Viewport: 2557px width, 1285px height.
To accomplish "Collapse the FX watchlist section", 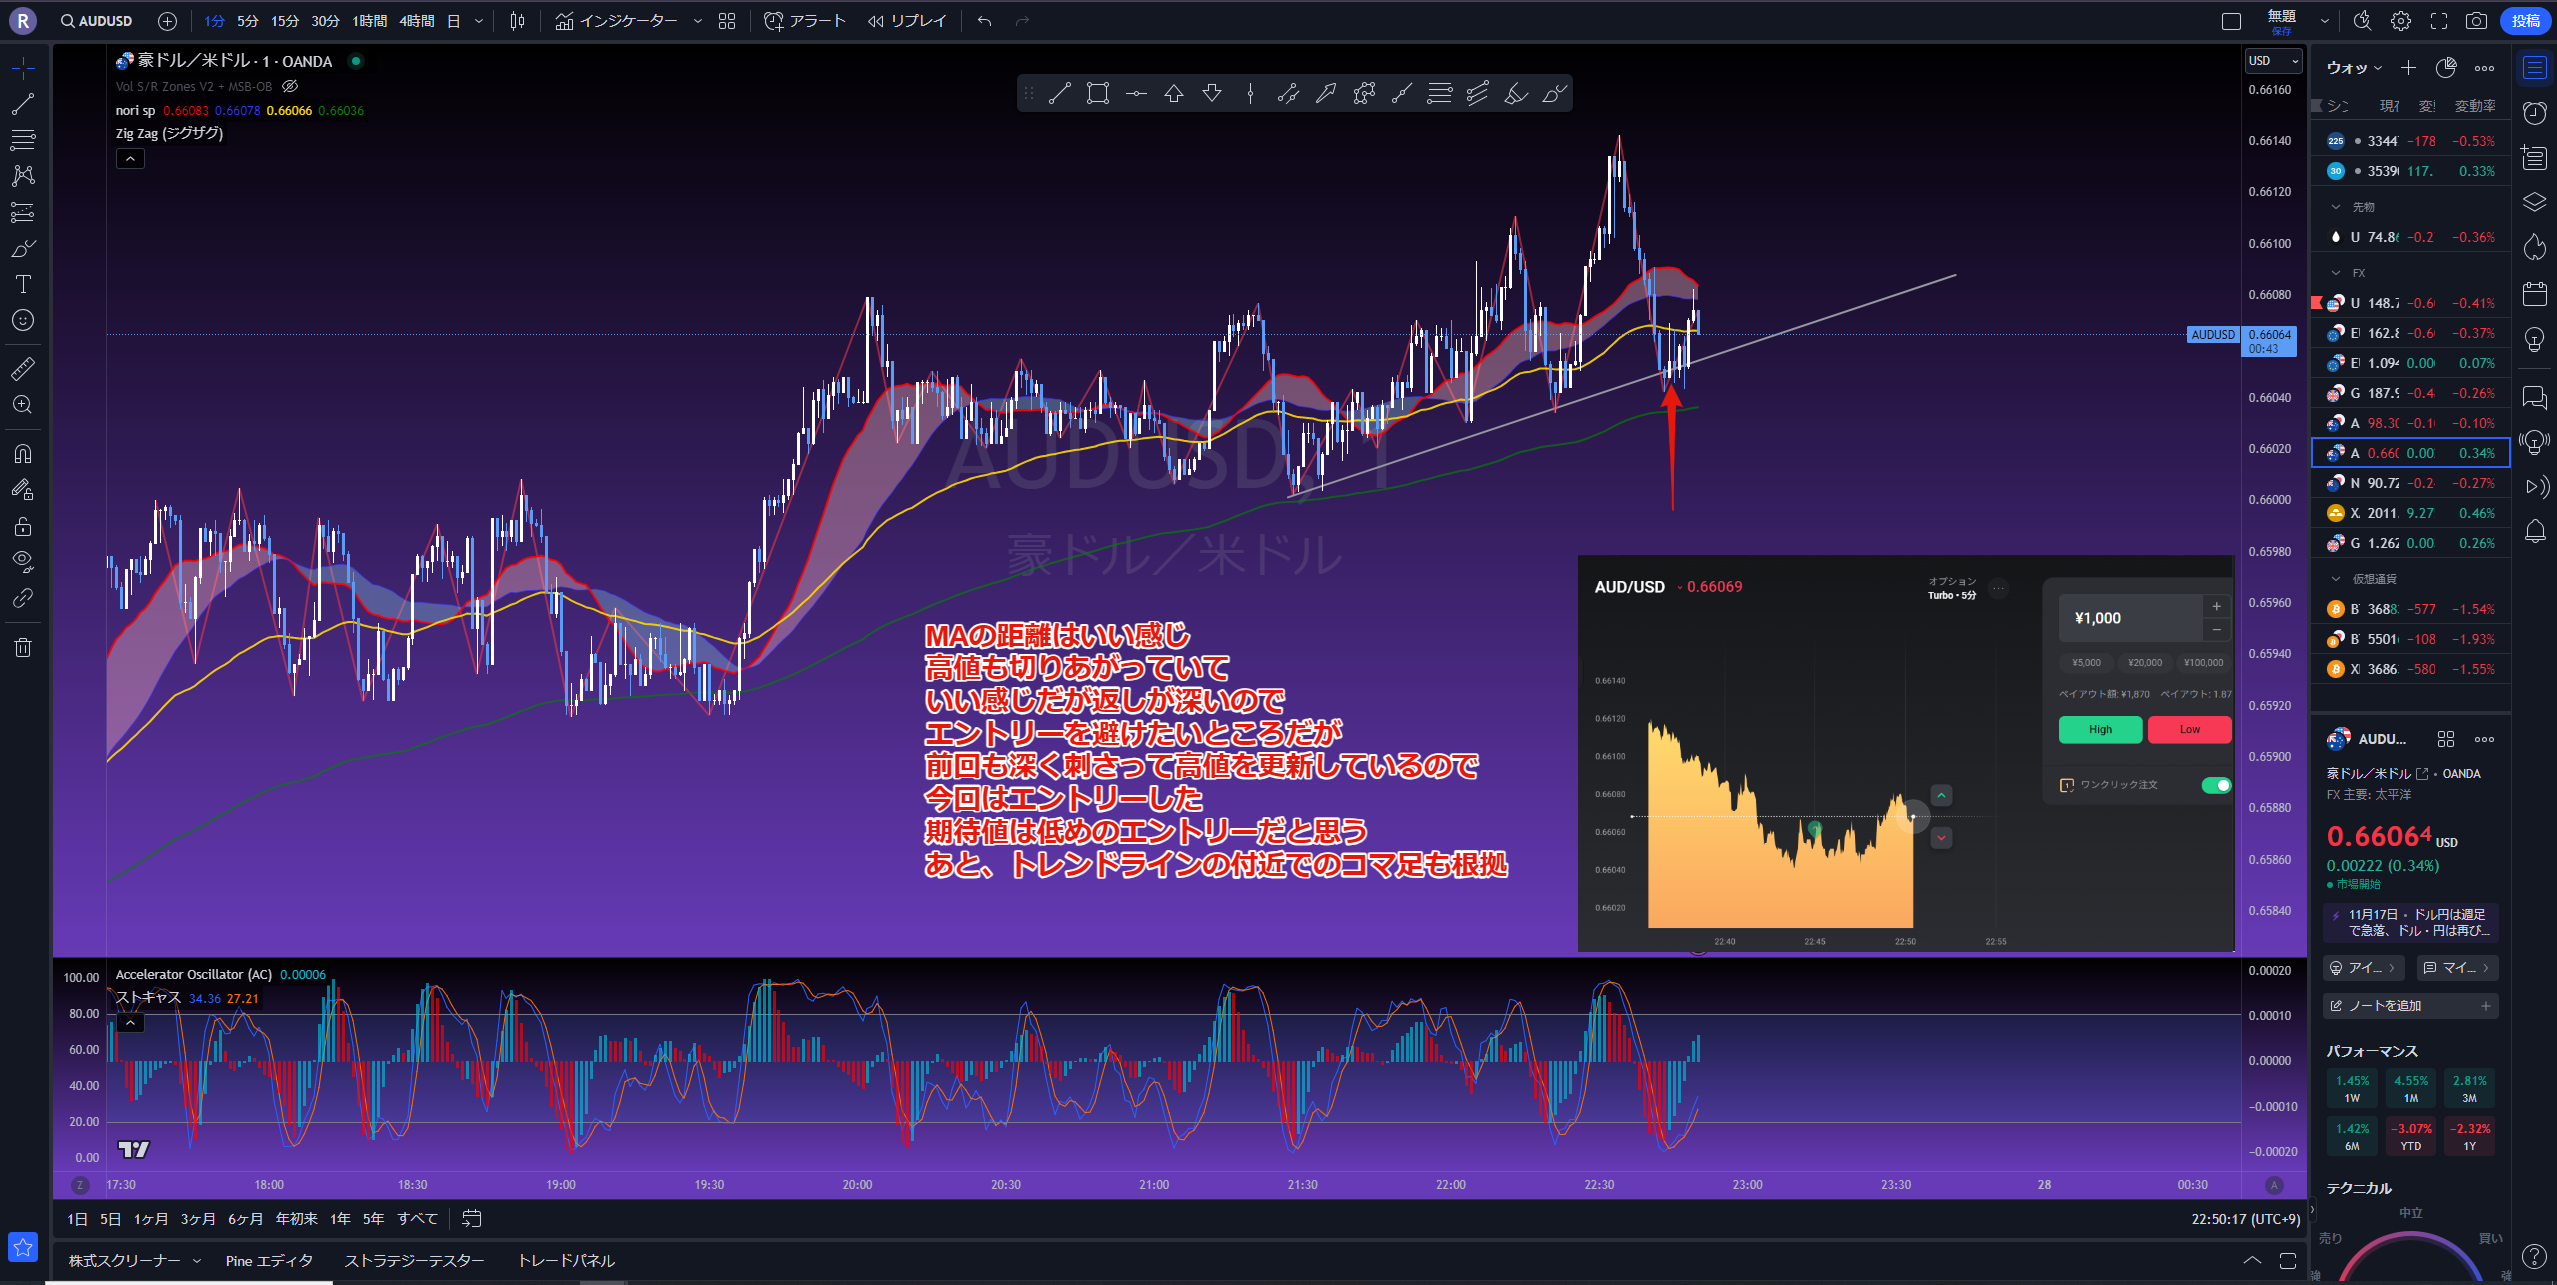I will (2336, 273).
